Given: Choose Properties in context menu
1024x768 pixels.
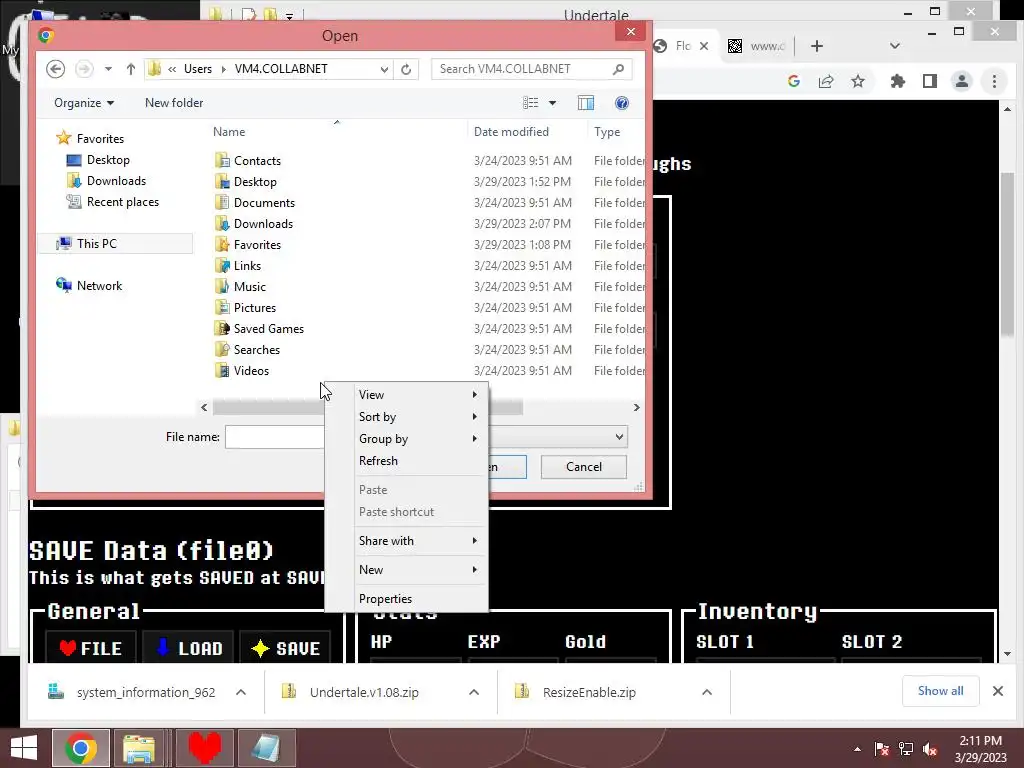Looking at the screenshot, I should pos(406,598).
